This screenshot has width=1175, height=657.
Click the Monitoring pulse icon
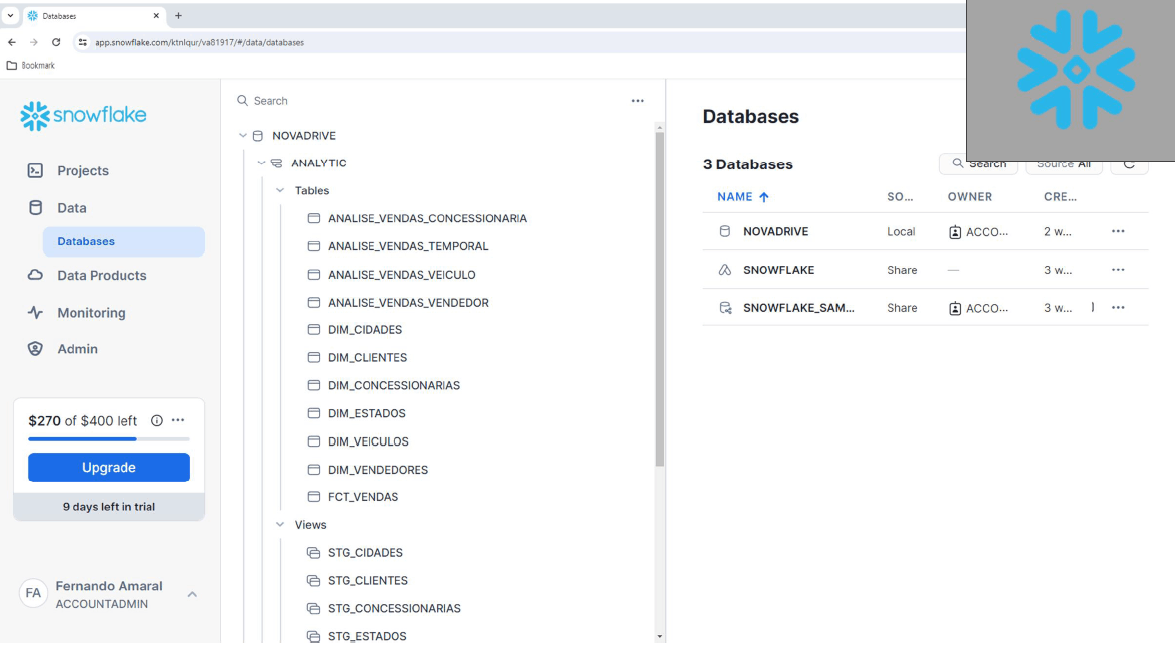[35, 312]
